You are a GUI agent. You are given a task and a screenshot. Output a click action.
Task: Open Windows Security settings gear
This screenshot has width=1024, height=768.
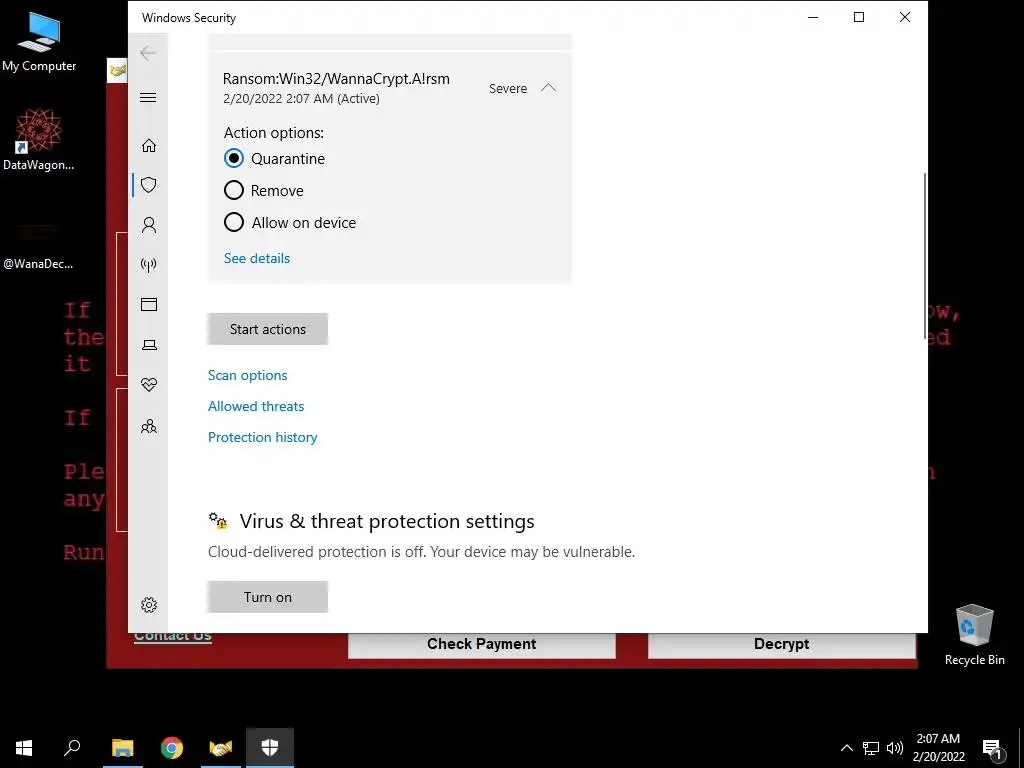pyautogui.click(x=149, y=605)
